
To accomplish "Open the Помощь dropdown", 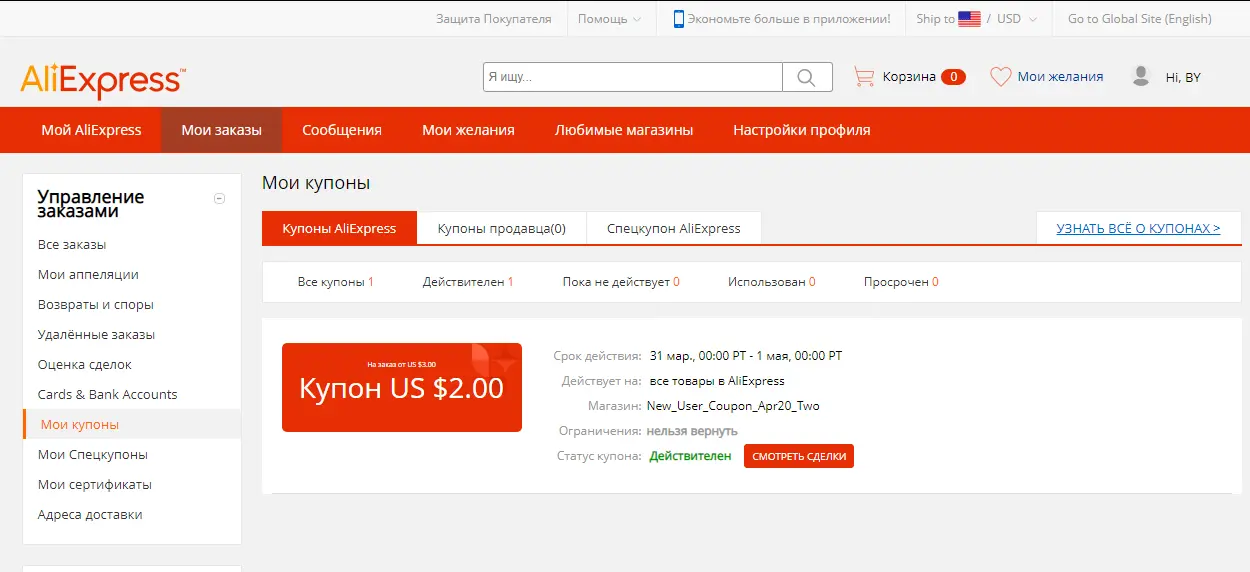I will pos(609,18).
